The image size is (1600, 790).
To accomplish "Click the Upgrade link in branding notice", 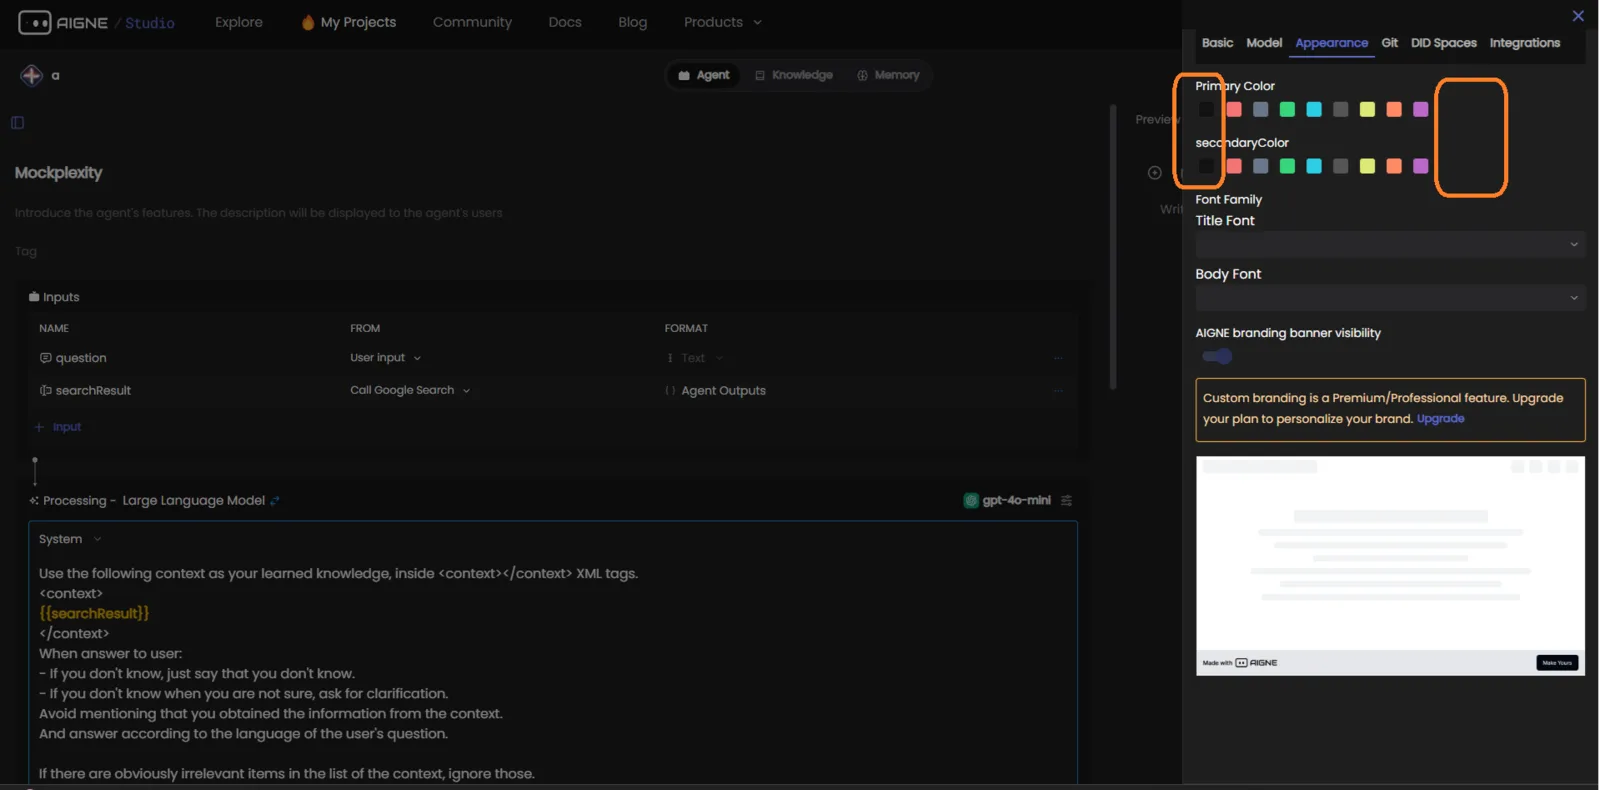I will (x=1440, y=419).
